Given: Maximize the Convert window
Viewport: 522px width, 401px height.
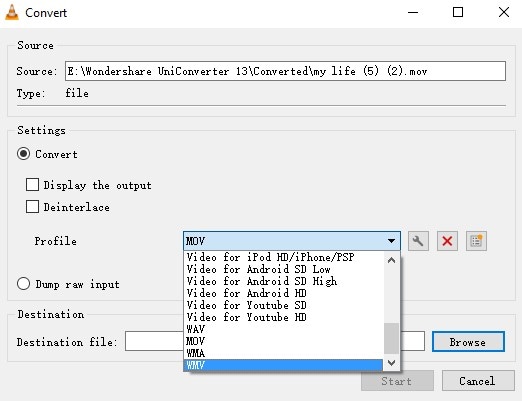Looking at the screenshot, I should [x=458, y=12].
